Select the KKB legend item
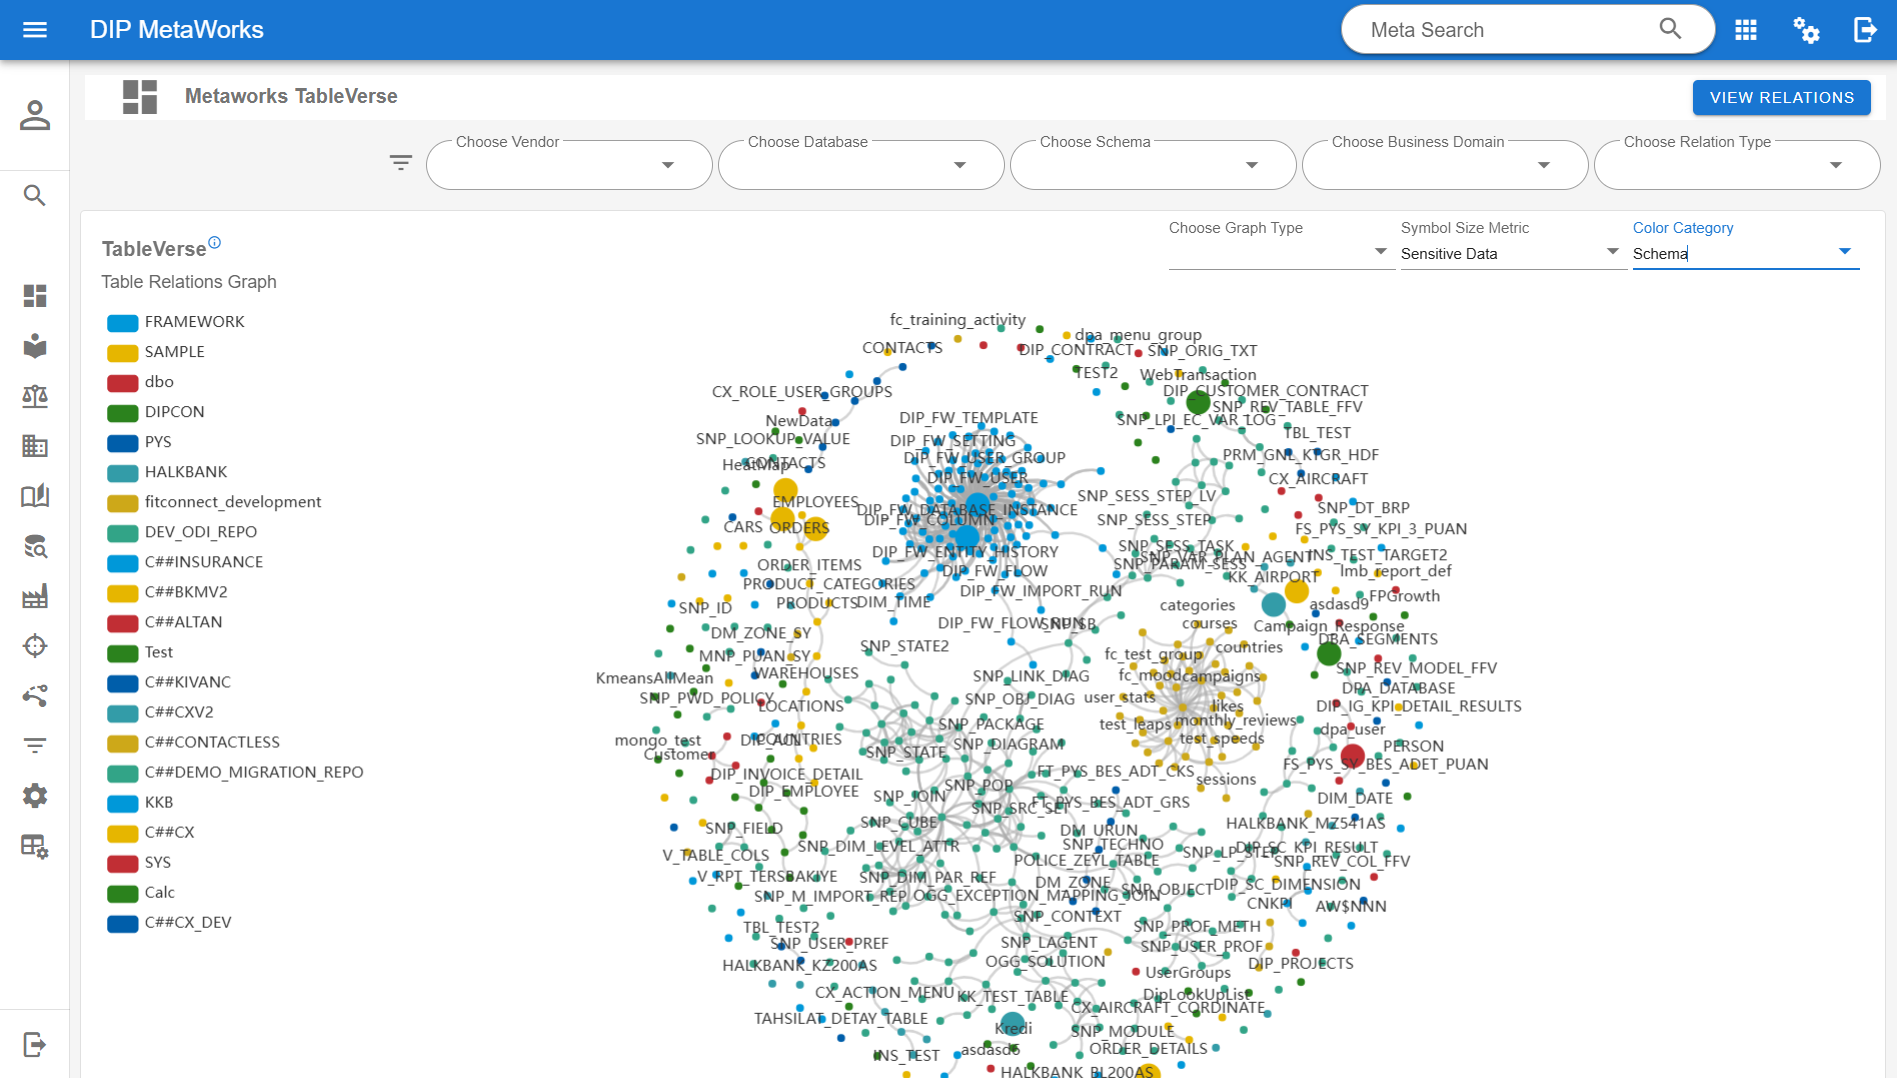The width and height of the screenshot is (1897, 1078). (140, 802)
